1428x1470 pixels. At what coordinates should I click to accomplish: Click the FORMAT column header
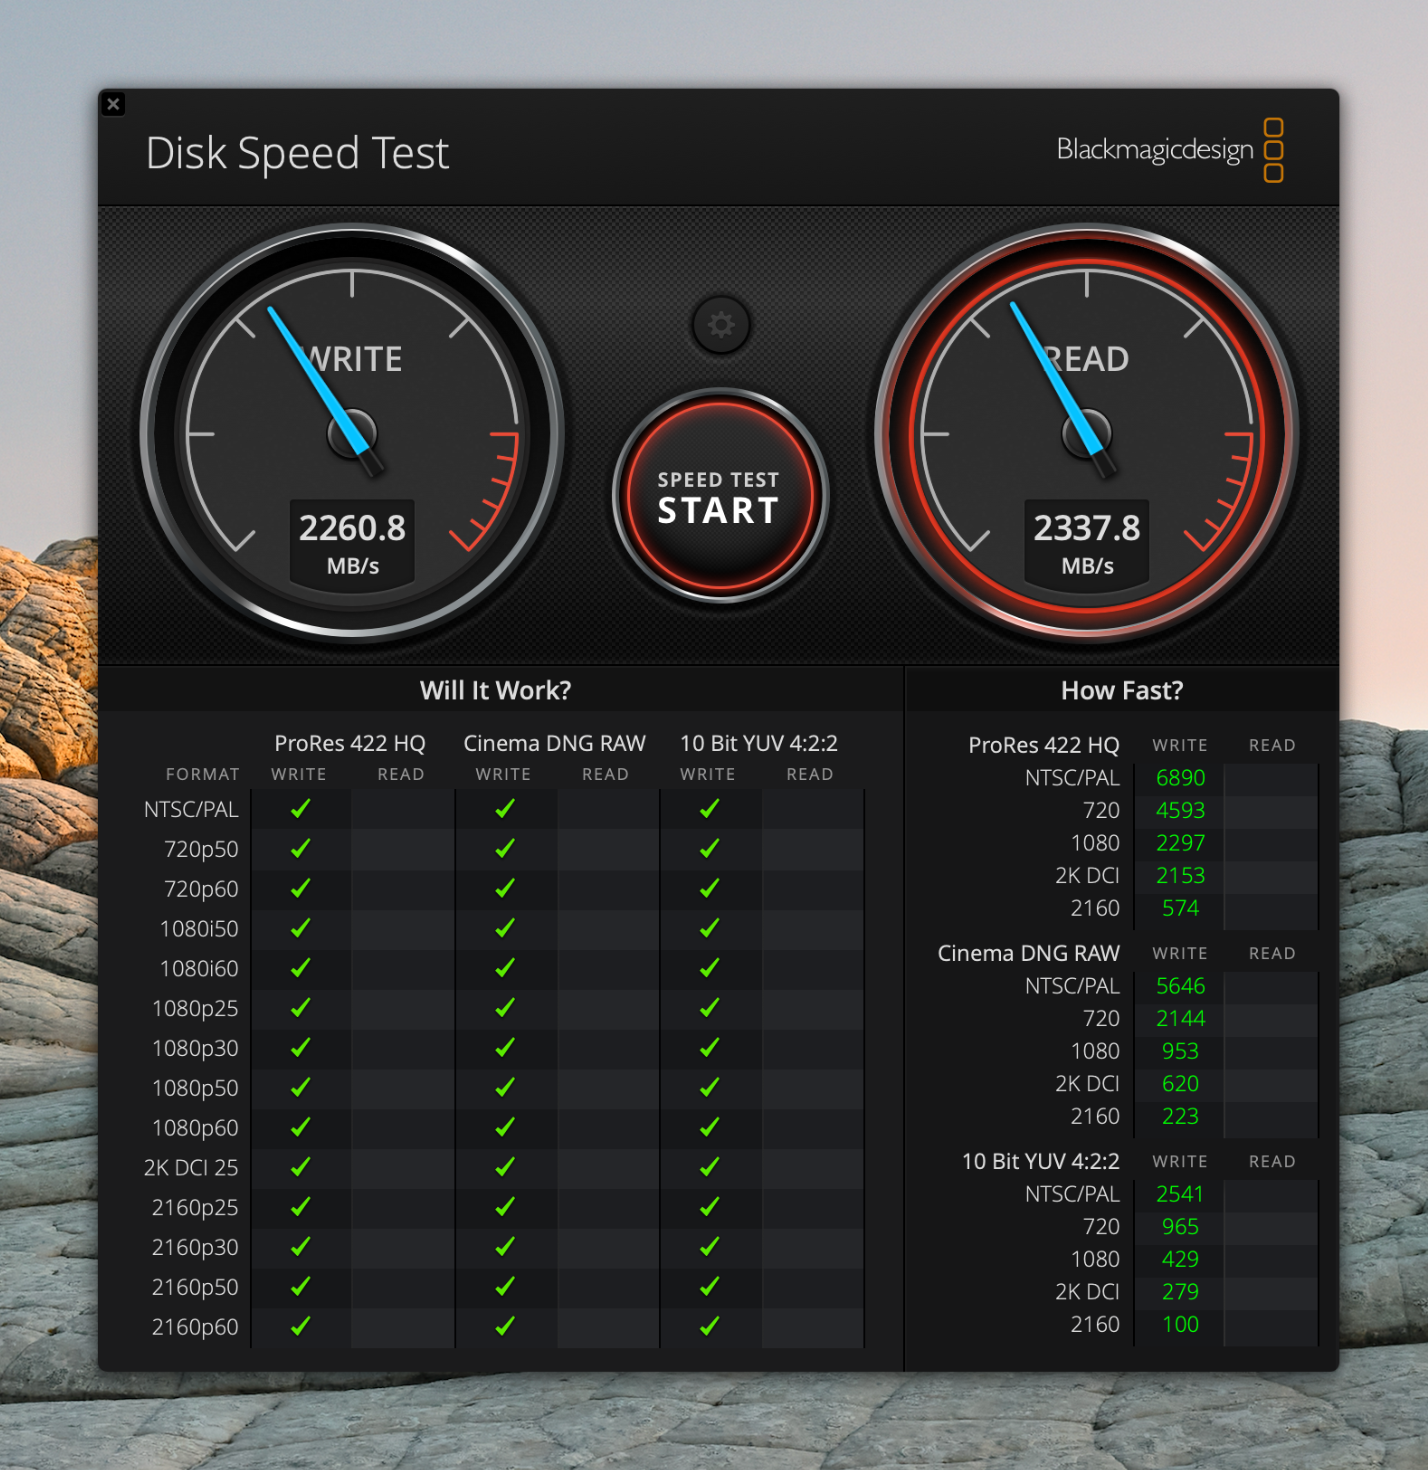click(203, 774)
